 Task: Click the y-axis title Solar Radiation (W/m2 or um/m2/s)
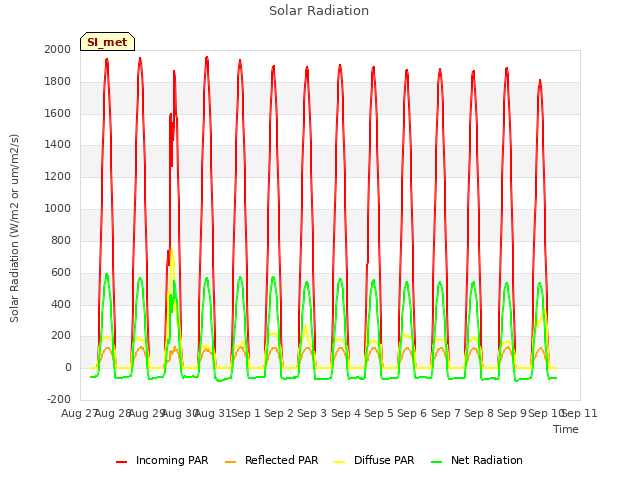pos(14,228)
